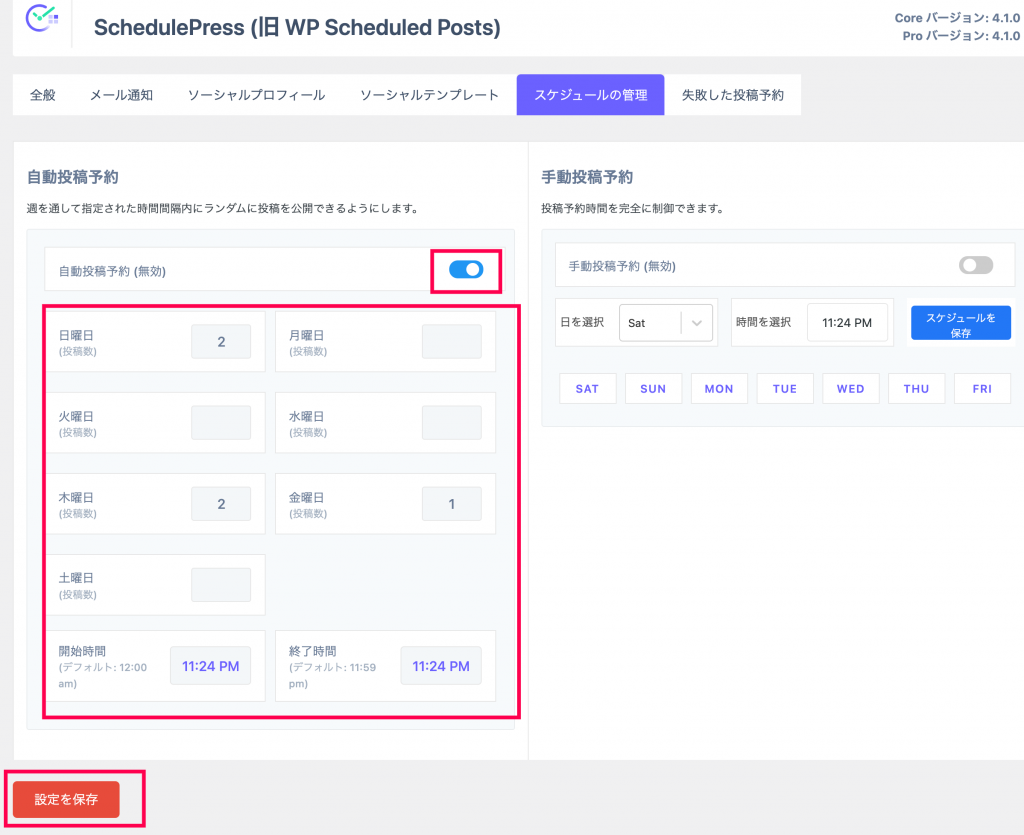The height and width of the screenshot is (835, 1024).
Task: Open the 失敗した投稿予約 tab
Action: click(733, 95)
